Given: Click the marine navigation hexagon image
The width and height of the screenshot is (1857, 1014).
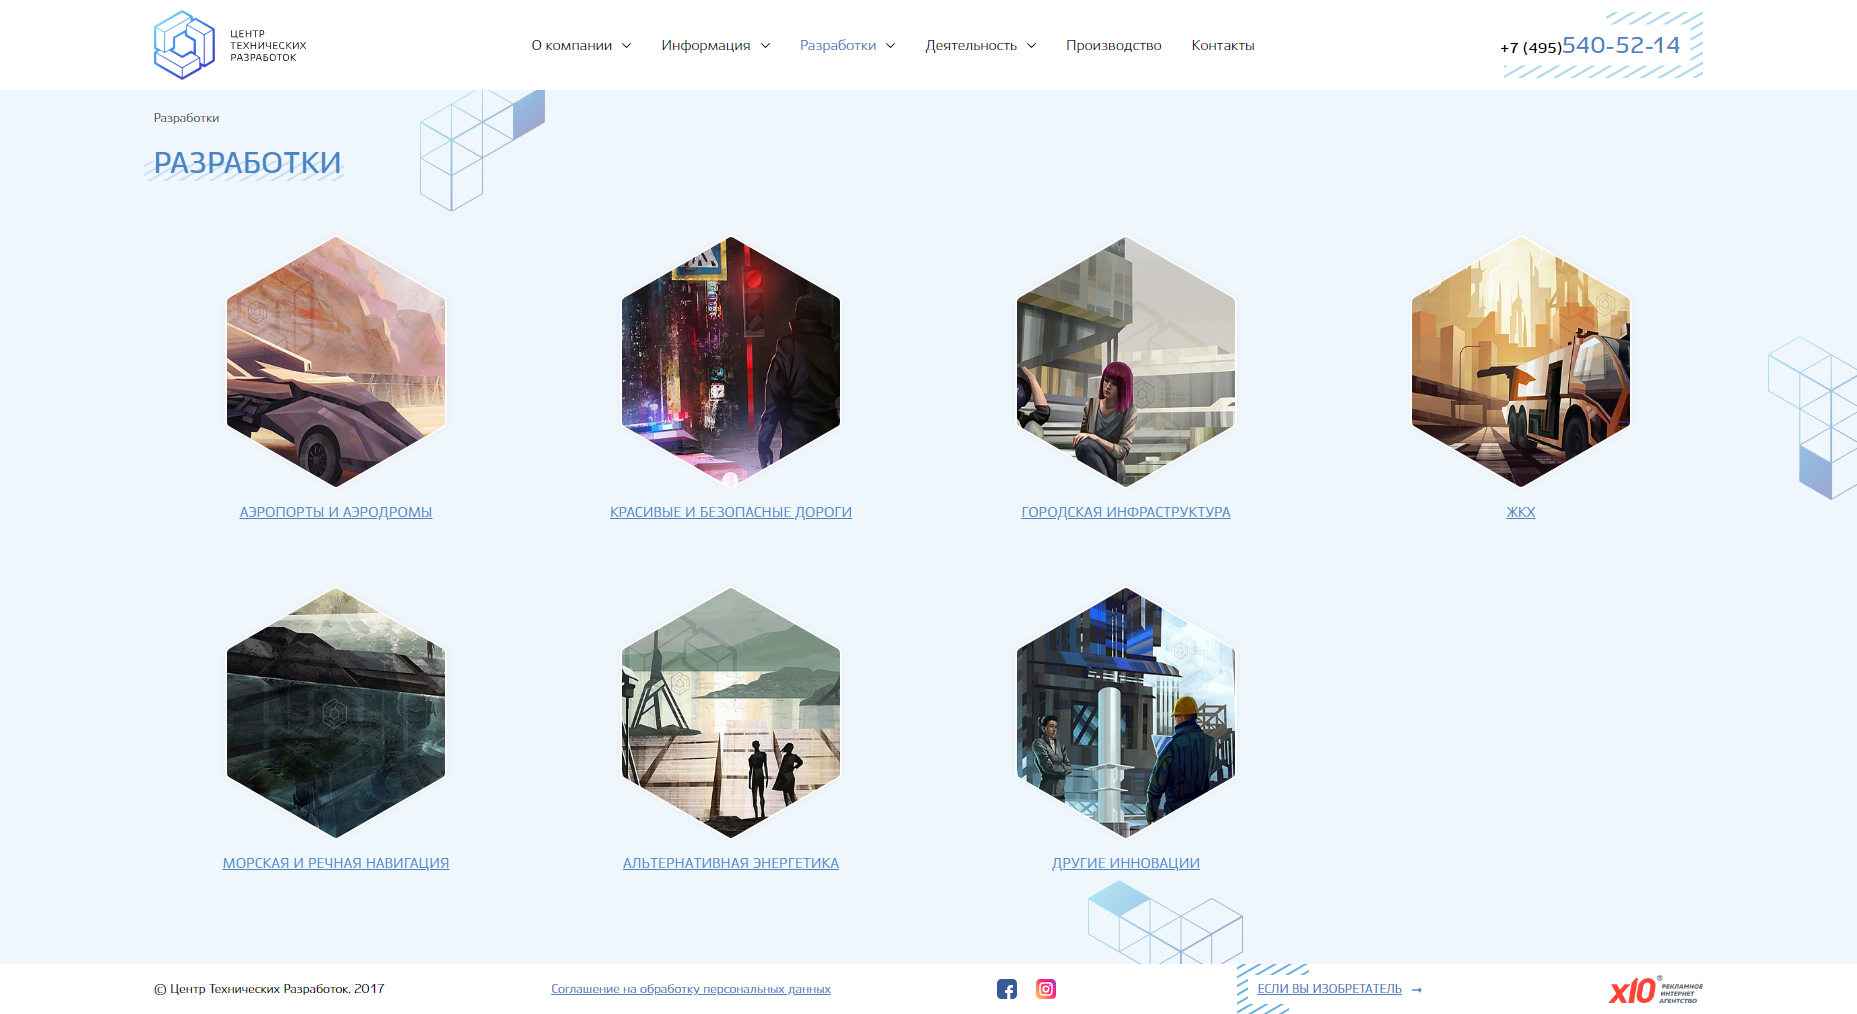Looking at the screenshot, I should tap(336, 713).
